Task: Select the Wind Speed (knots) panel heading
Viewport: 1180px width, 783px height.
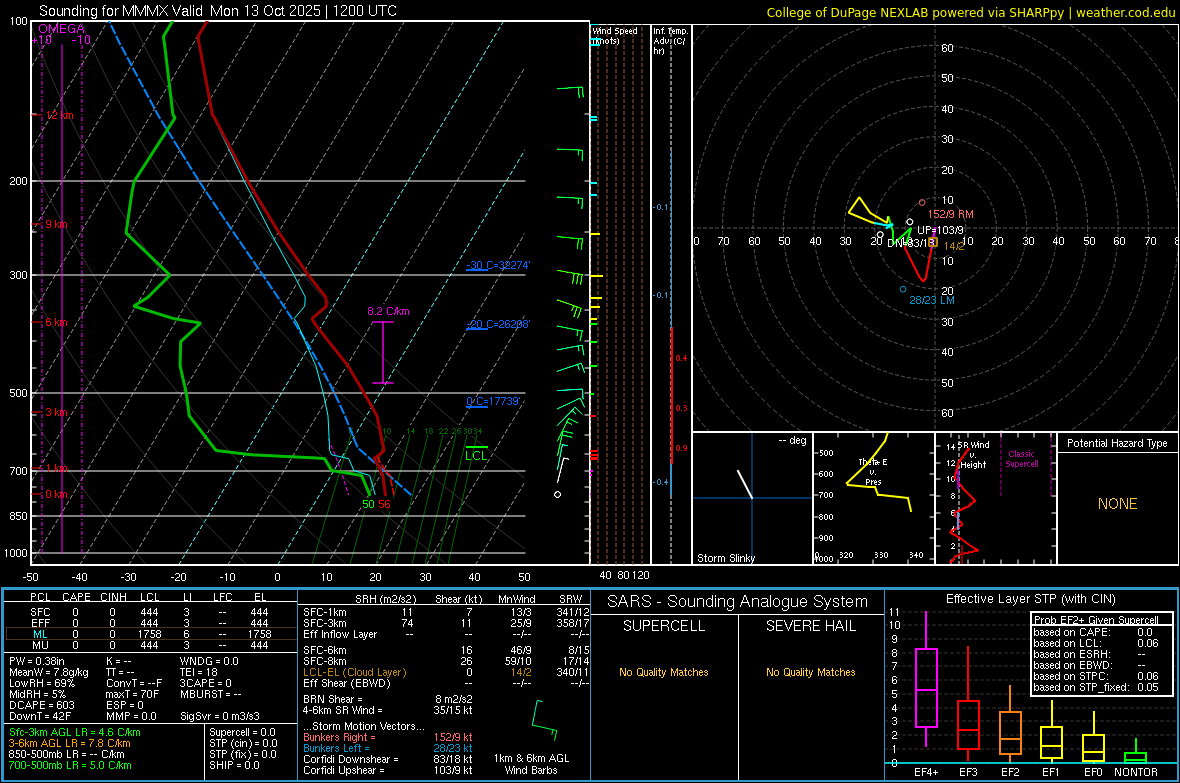Action: point(615,35)
